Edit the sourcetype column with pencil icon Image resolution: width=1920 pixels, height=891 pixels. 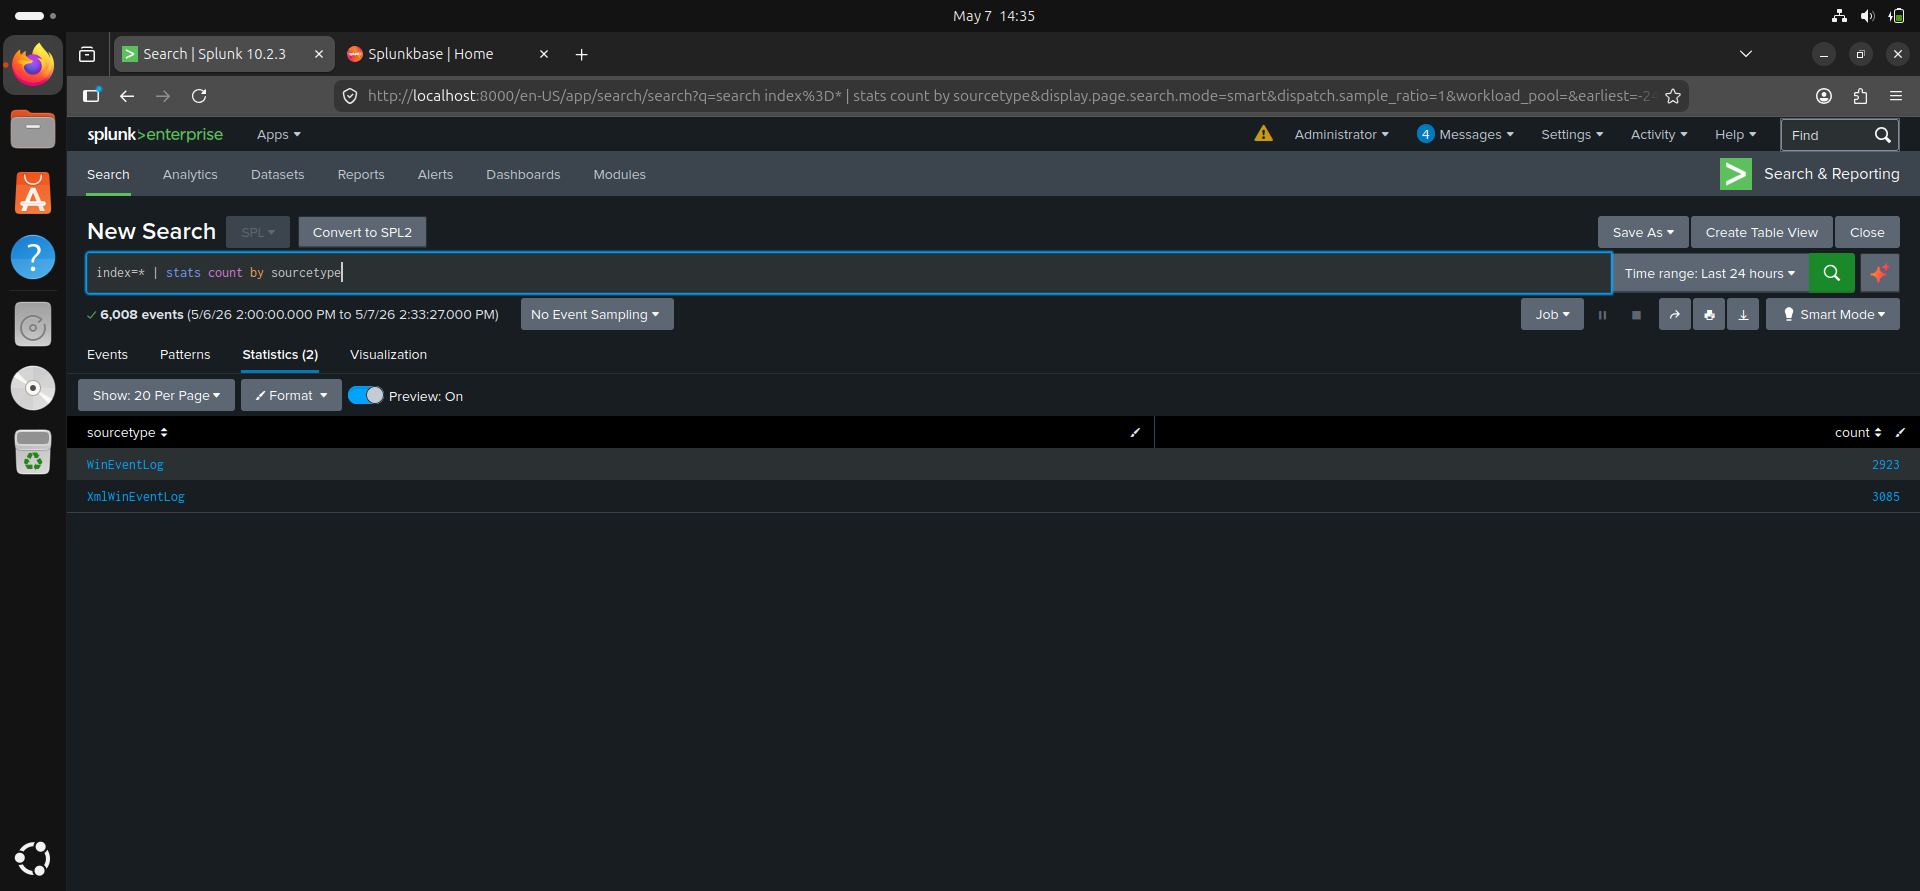[1135, 433]
